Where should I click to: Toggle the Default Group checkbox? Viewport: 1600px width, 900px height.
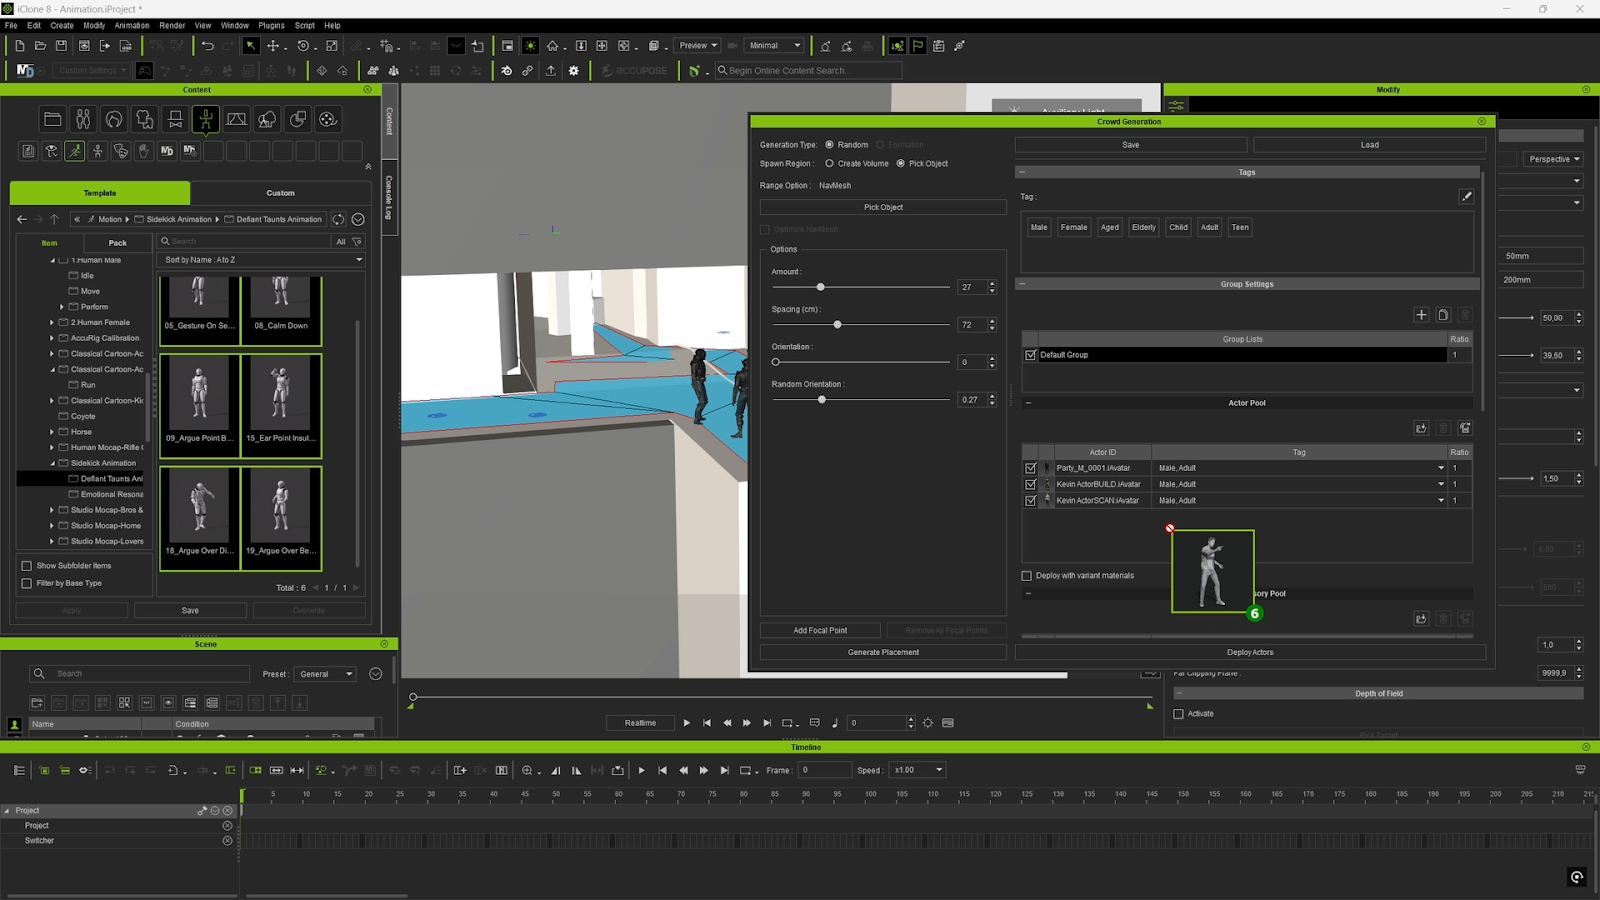(x=1031, y=355)
